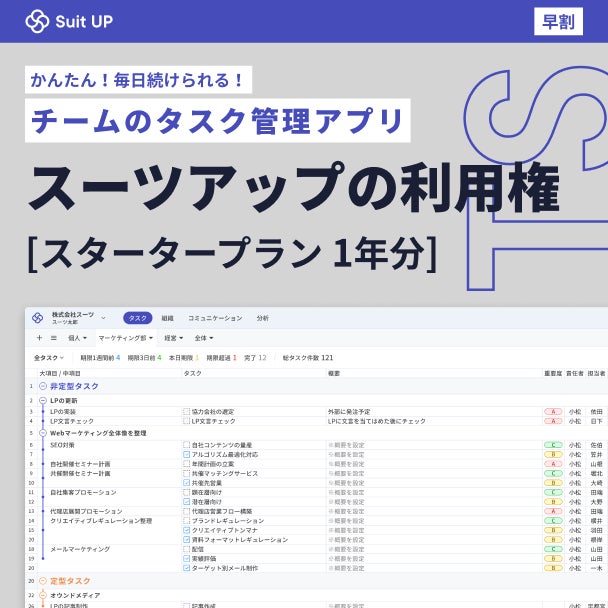
Task: Filter by 期限超過 count
Action: [x=221, y=358]
